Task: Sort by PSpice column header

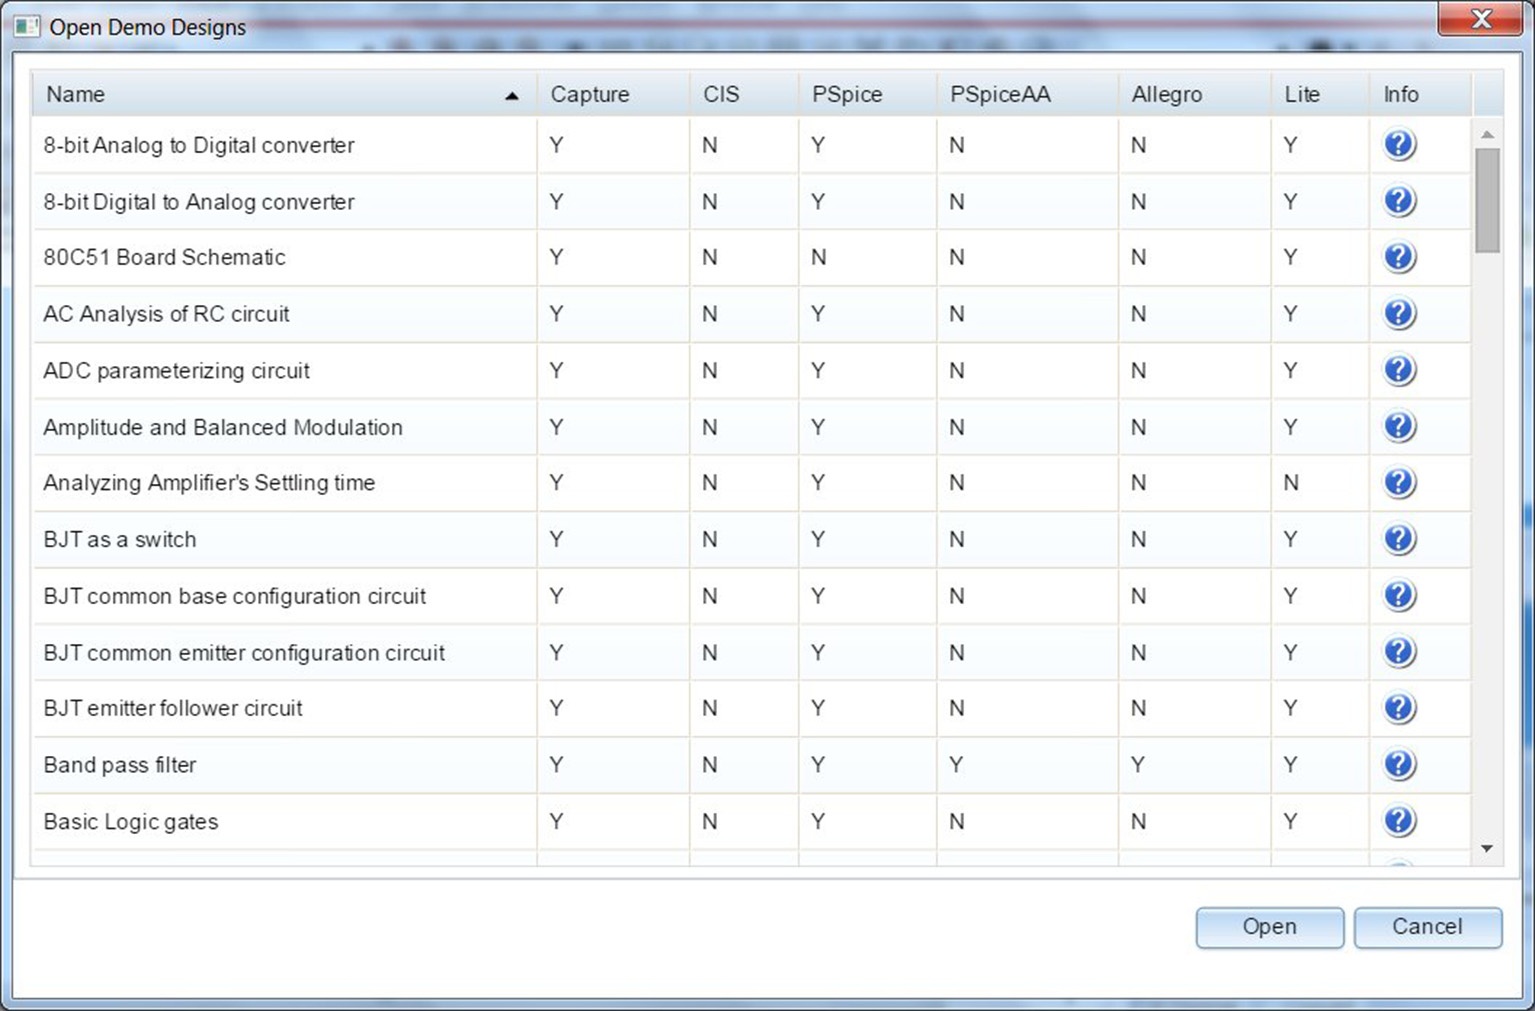Action: coord(867,94)
